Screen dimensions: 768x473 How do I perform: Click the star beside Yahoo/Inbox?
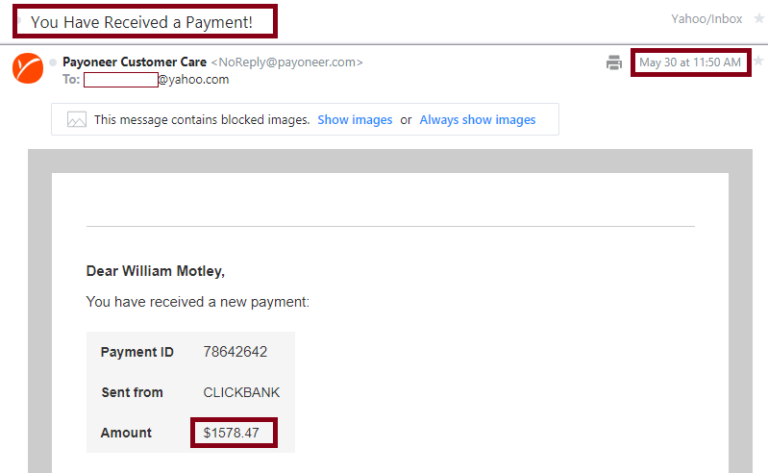[759, 19]
